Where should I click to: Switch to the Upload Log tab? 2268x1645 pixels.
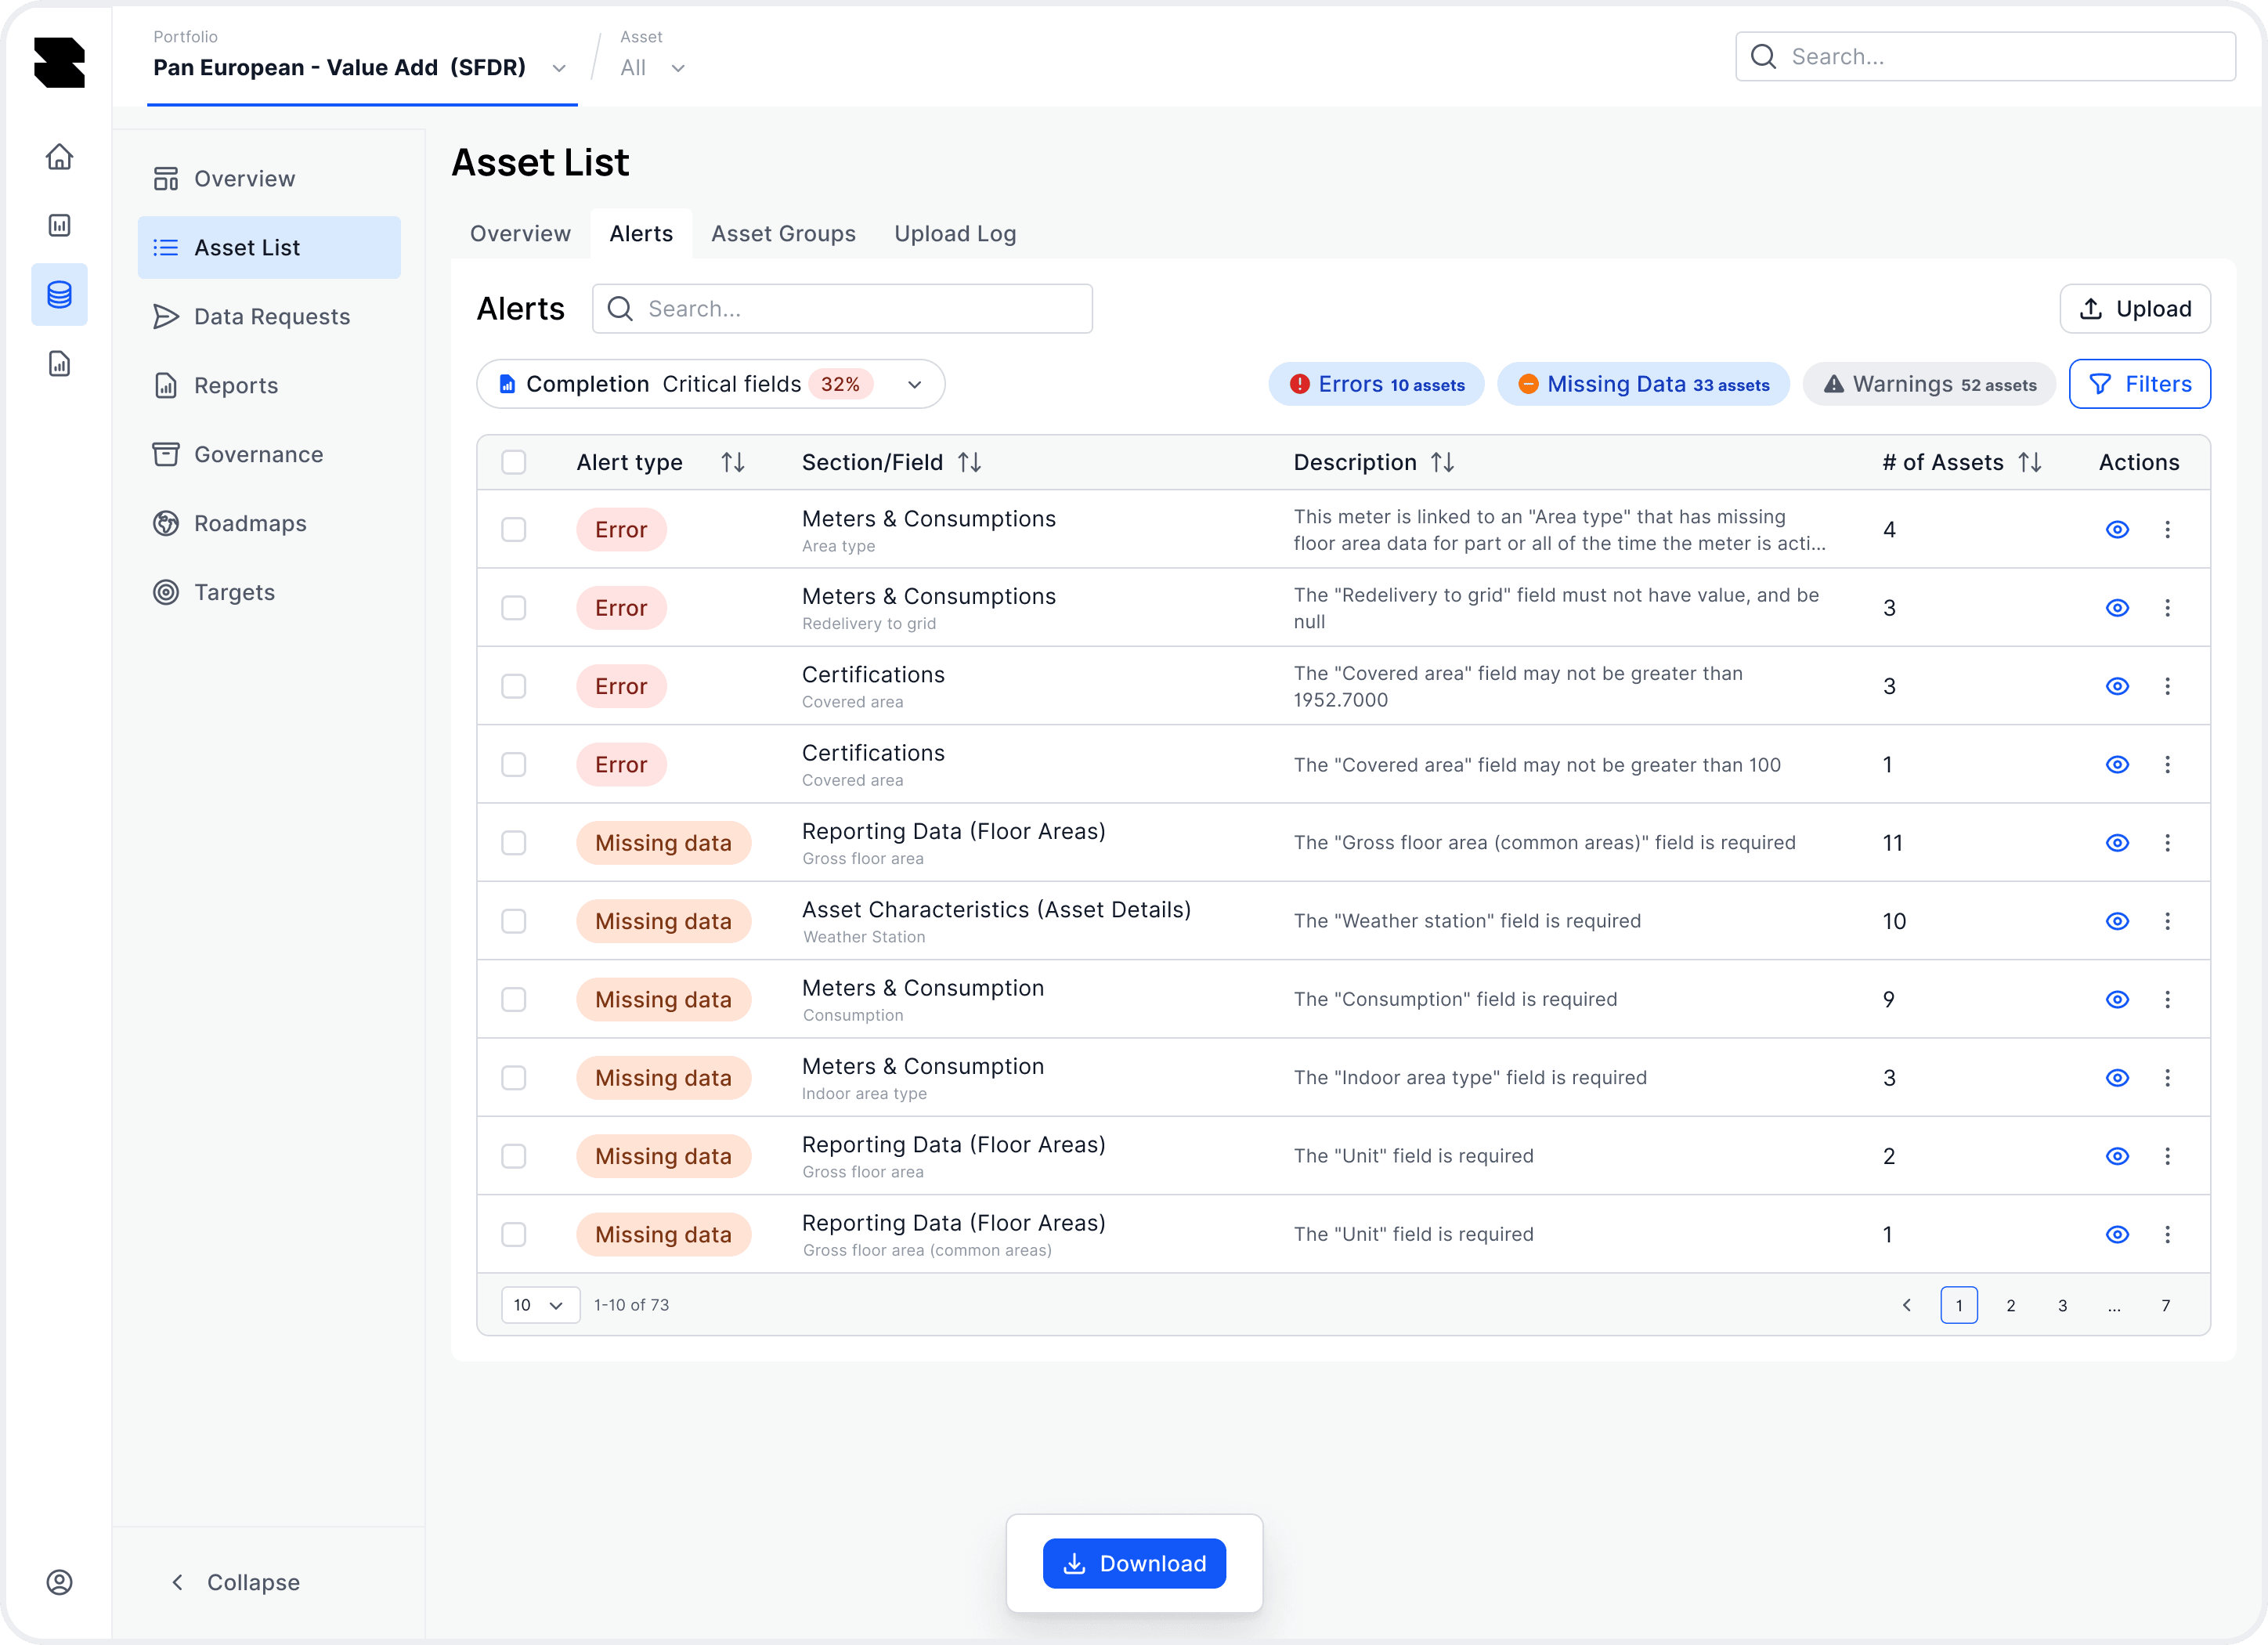point(955,234)
